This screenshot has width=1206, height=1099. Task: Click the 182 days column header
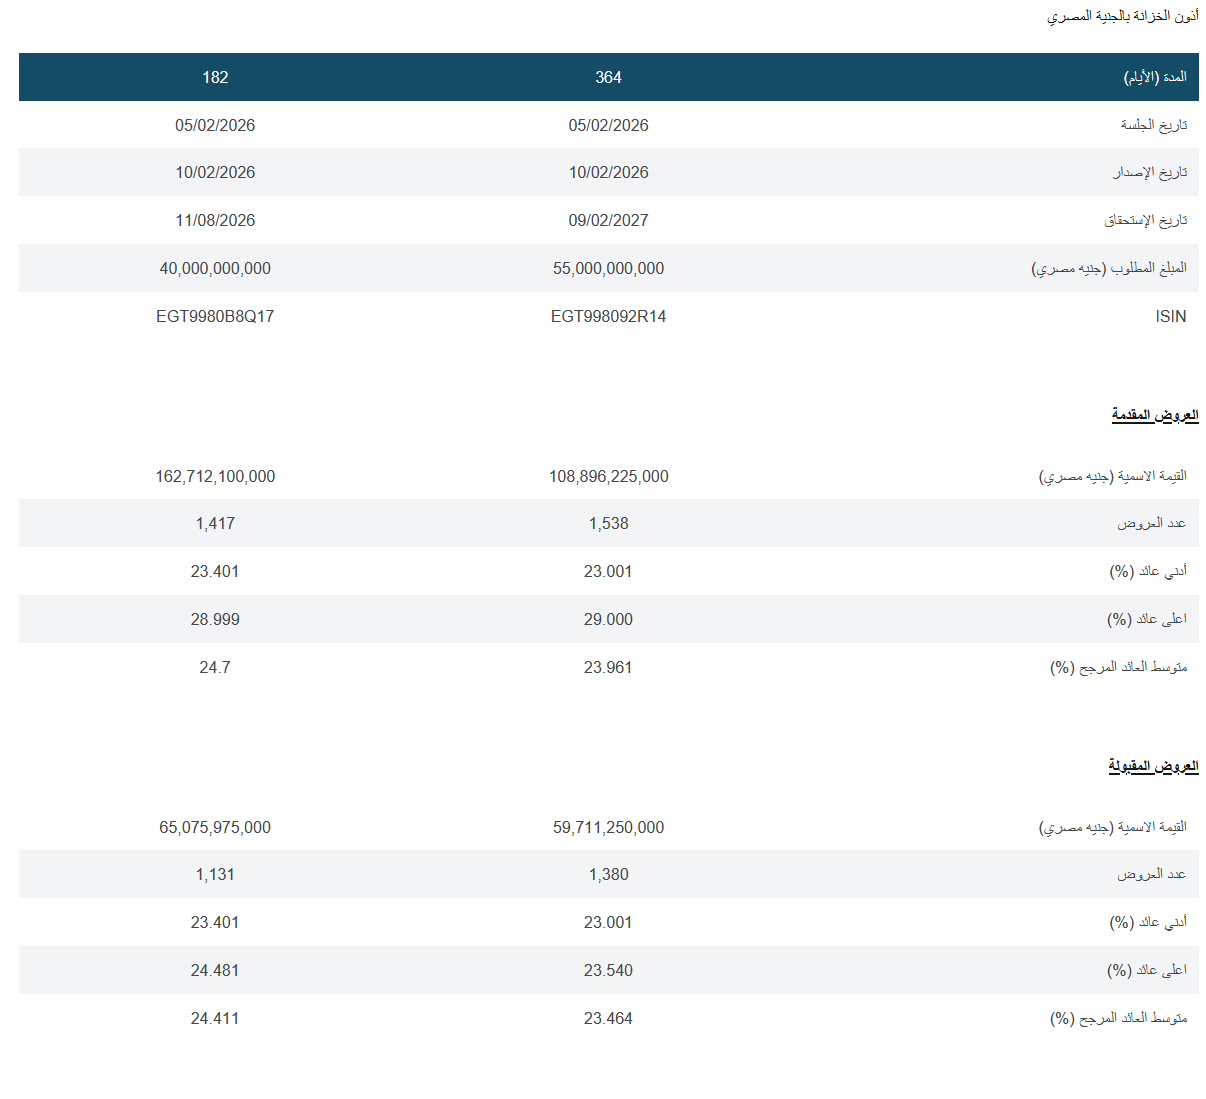[x=215, y=77]
